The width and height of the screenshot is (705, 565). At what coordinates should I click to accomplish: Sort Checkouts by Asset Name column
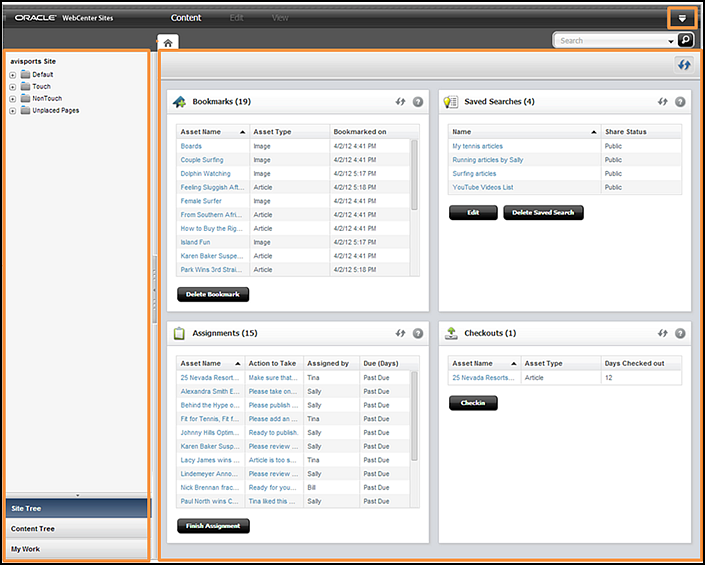[484, 363]
